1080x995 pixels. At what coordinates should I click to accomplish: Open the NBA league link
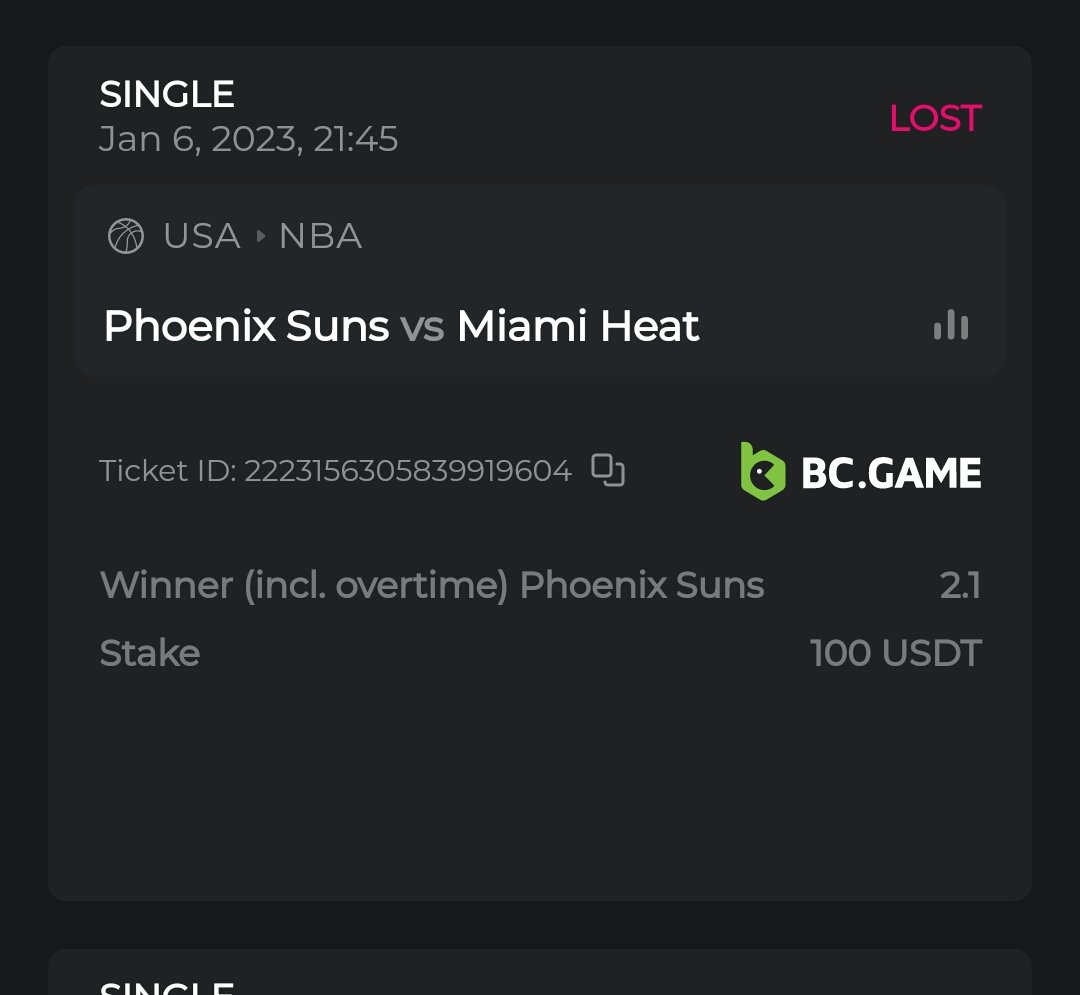coord(320,237)
